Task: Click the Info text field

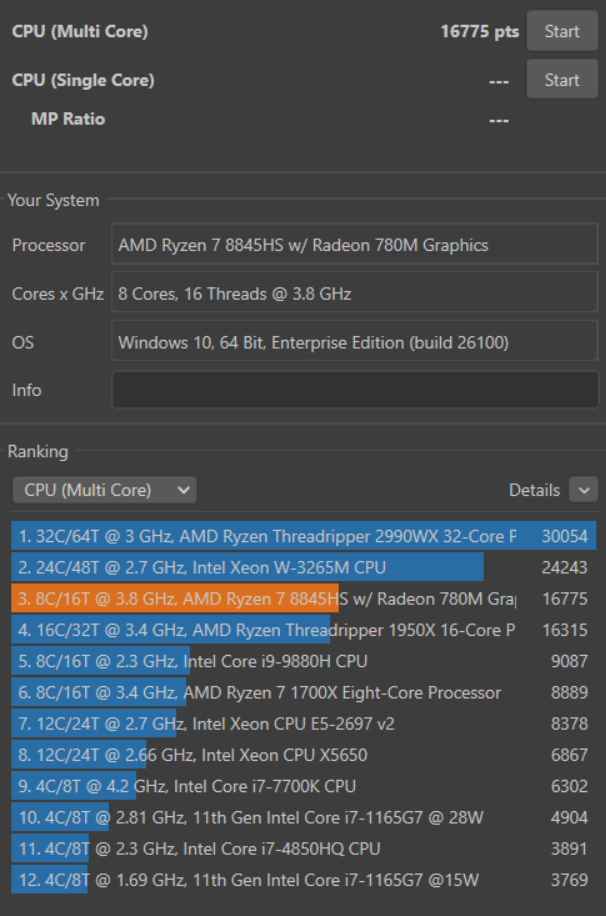Action: coord(354,390)
